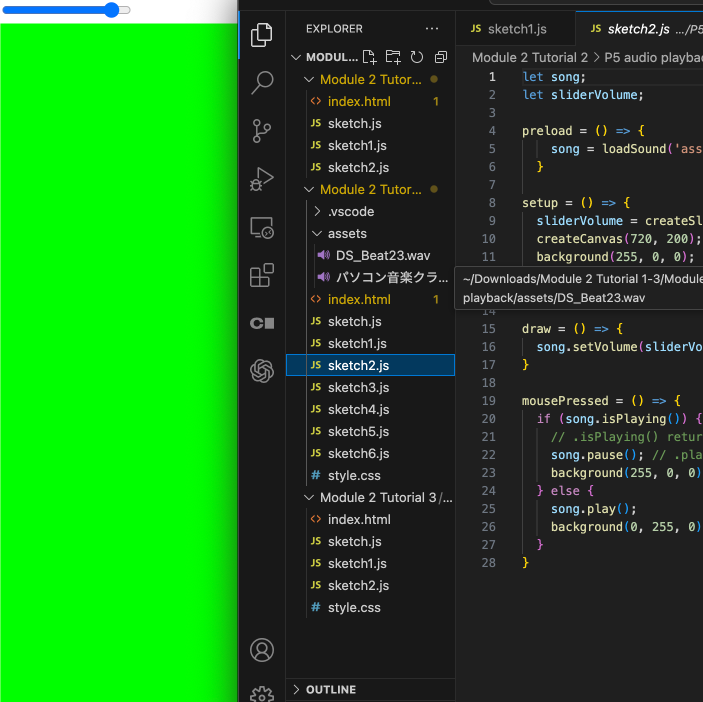Open the Manage settings gear
Image resolution: width=703 pixels, height=702 pixels.
262,694
